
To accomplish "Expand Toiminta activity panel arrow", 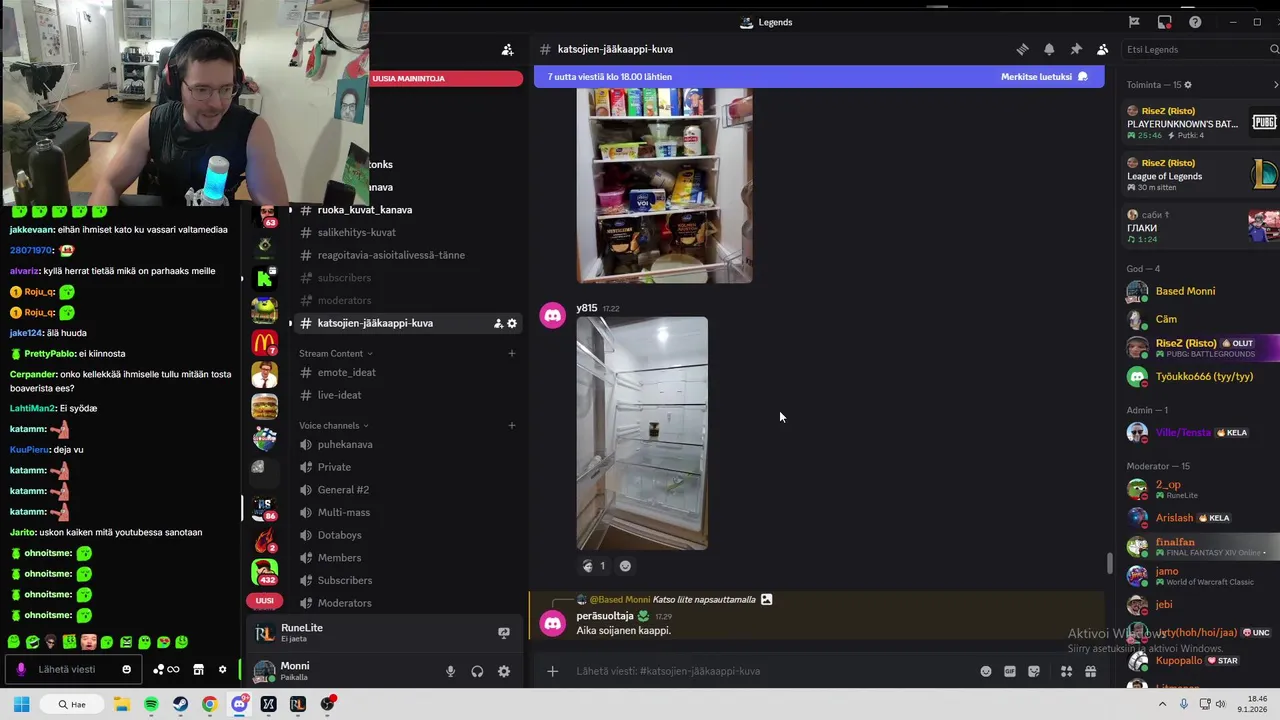I will pyautogui.click(x=1275, y=85).
